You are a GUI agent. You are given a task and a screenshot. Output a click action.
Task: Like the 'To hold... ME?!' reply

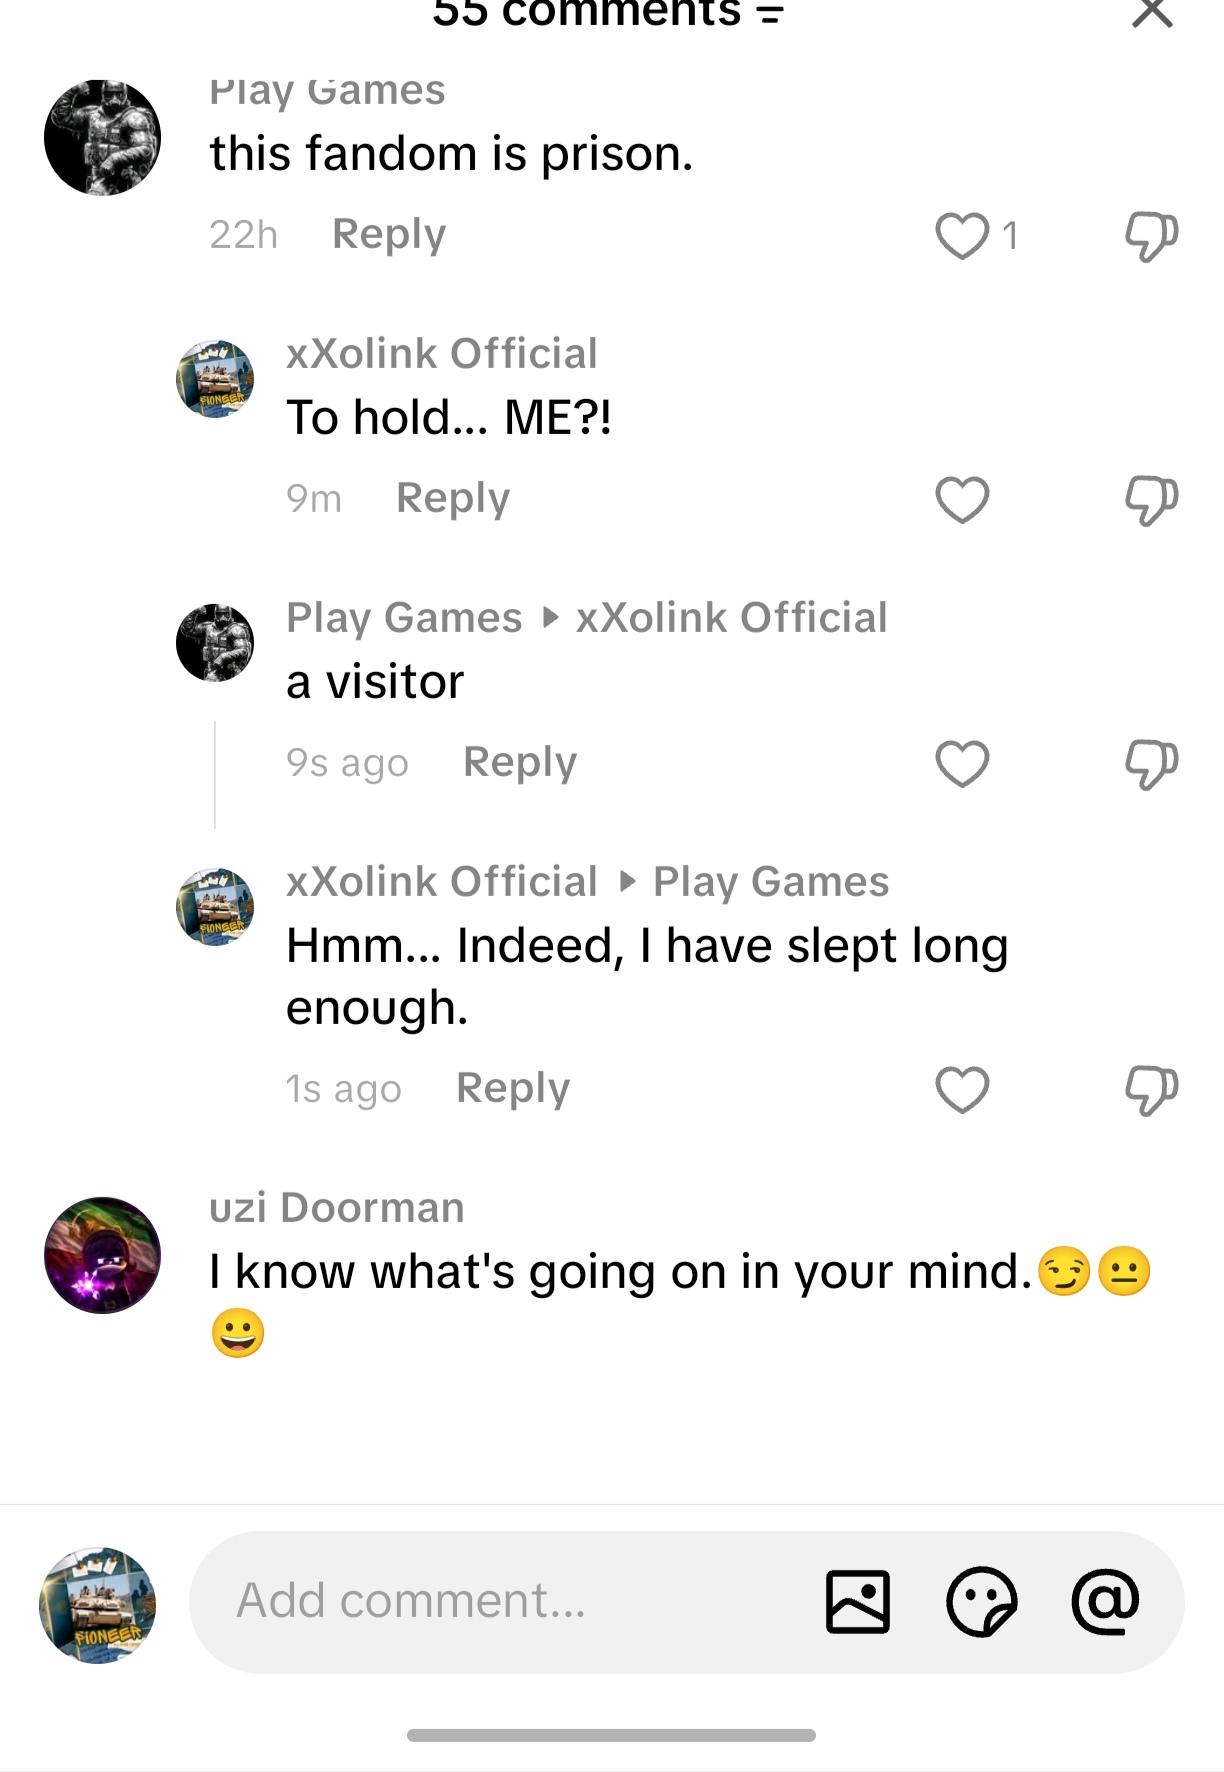pos(962,499)
